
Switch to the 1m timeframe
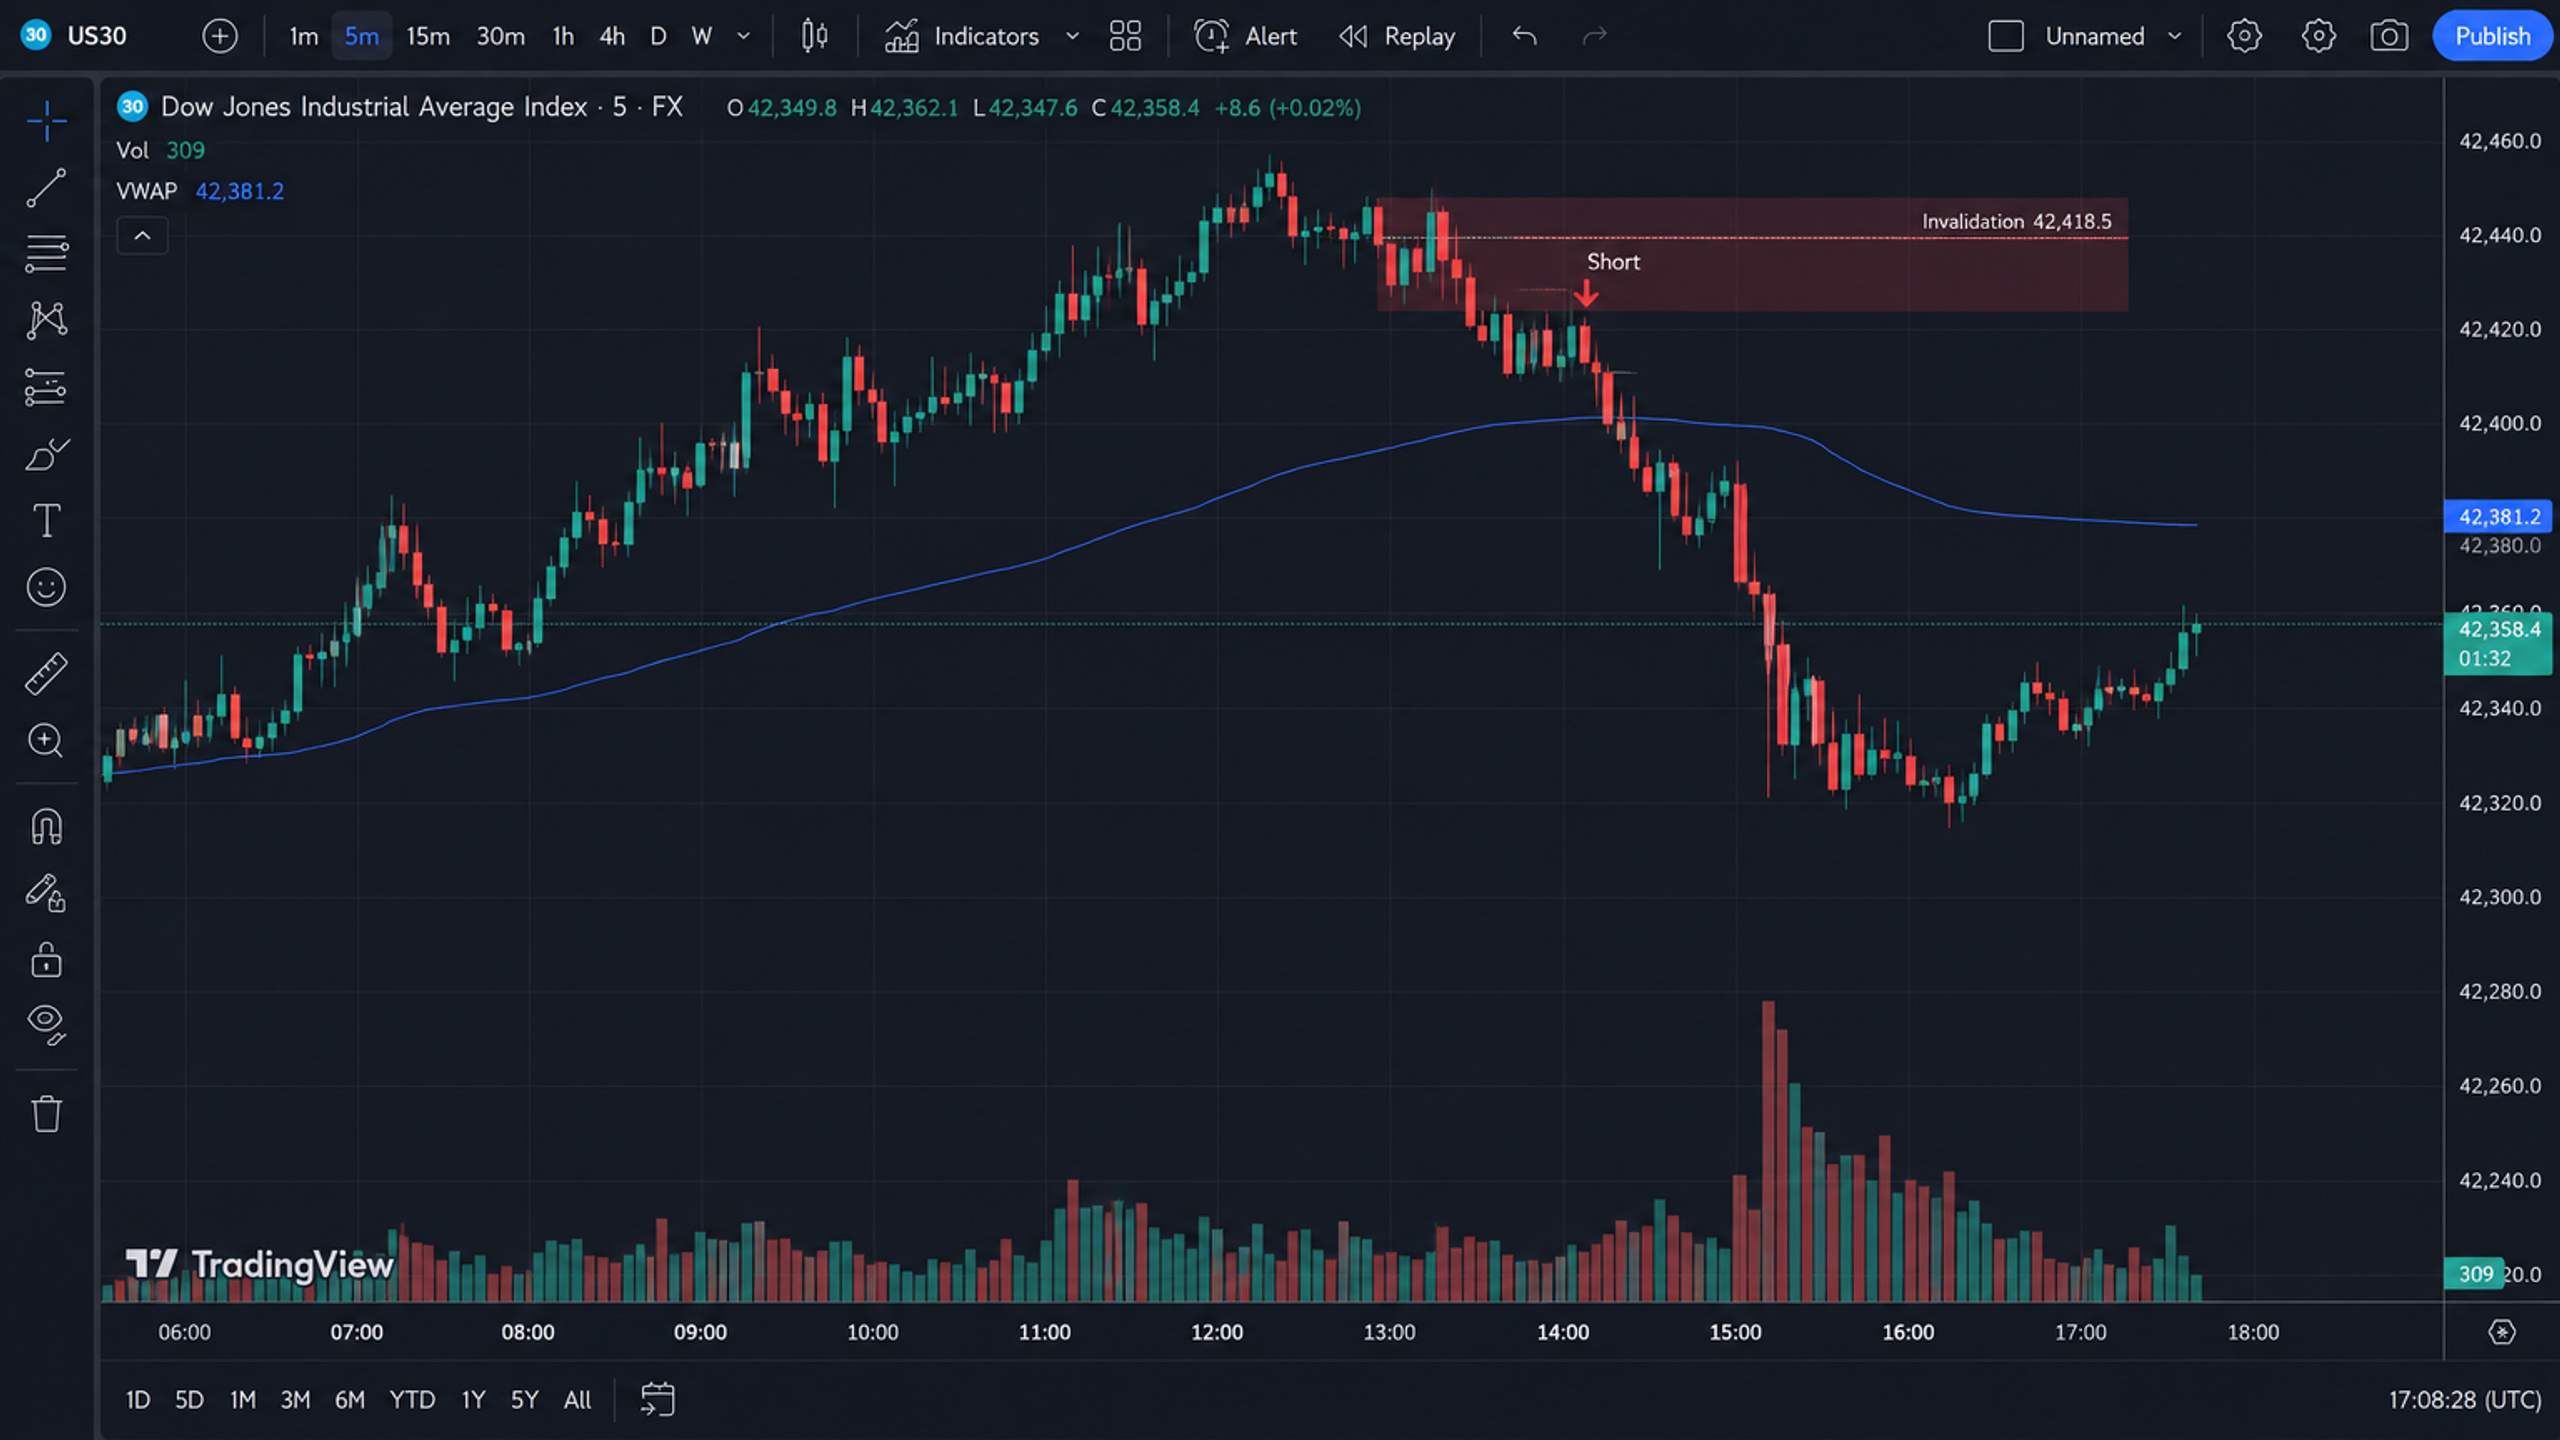pos(303,36)
